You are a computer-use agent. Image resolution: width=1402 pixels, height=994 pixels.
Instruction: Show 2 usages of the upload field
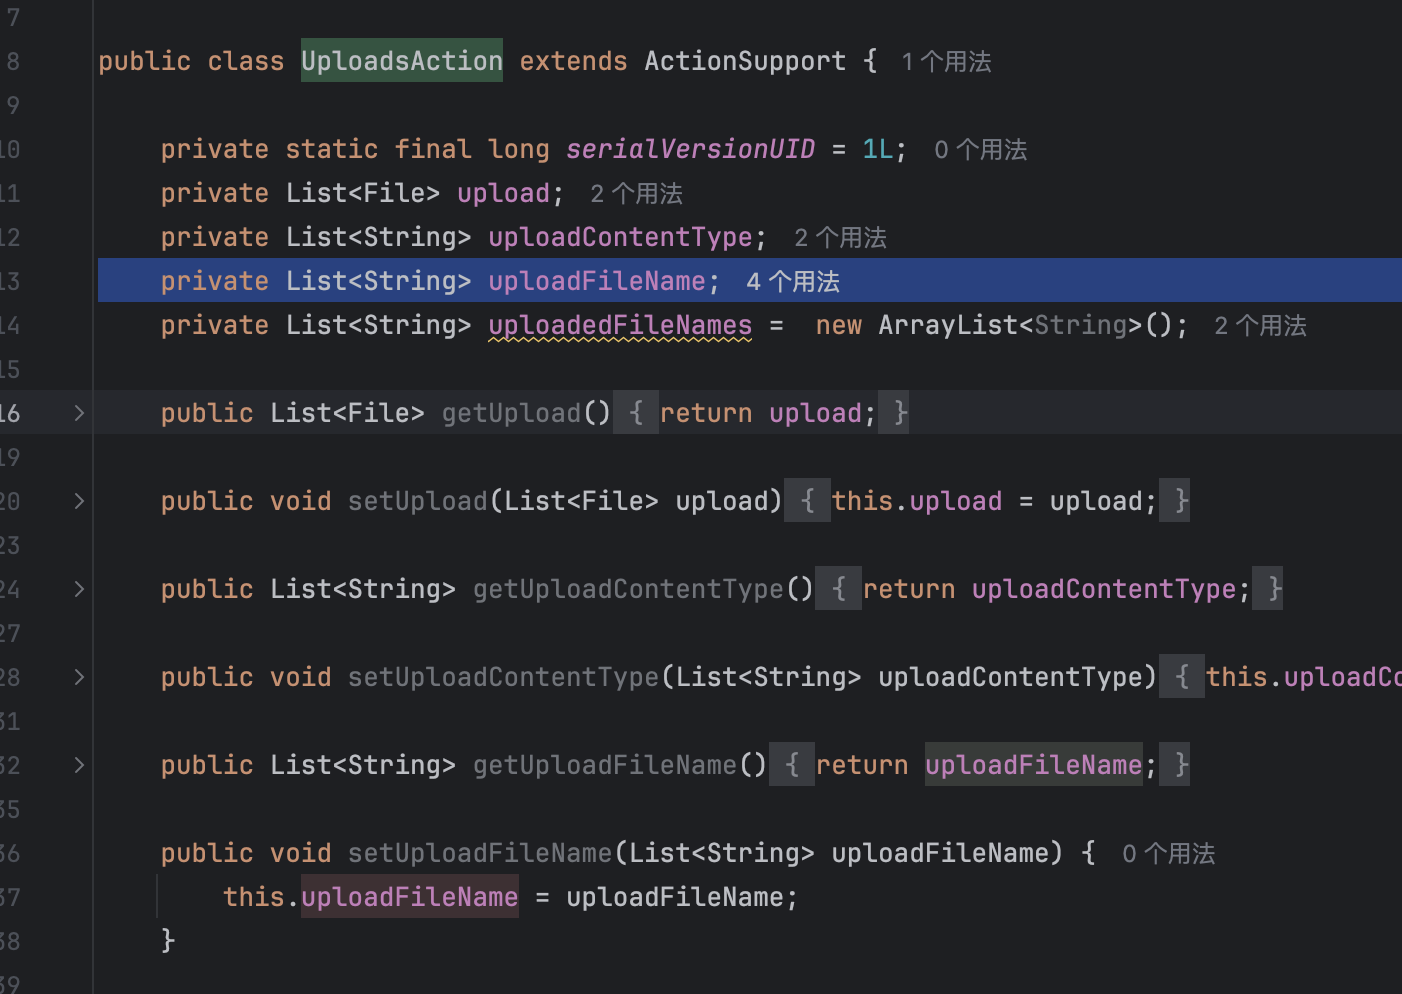(x=636, y=194)
